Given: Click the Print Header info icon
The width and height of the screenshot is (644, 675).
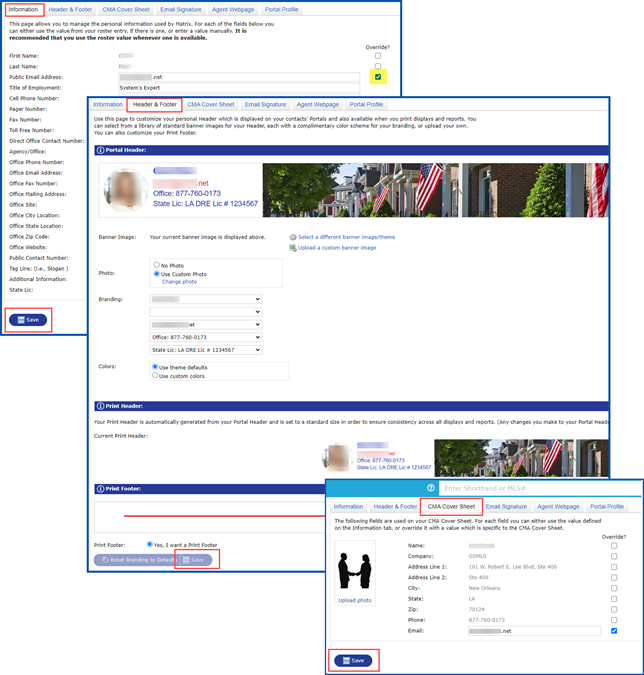Looking at the screenshot, I should click(100, 406).
